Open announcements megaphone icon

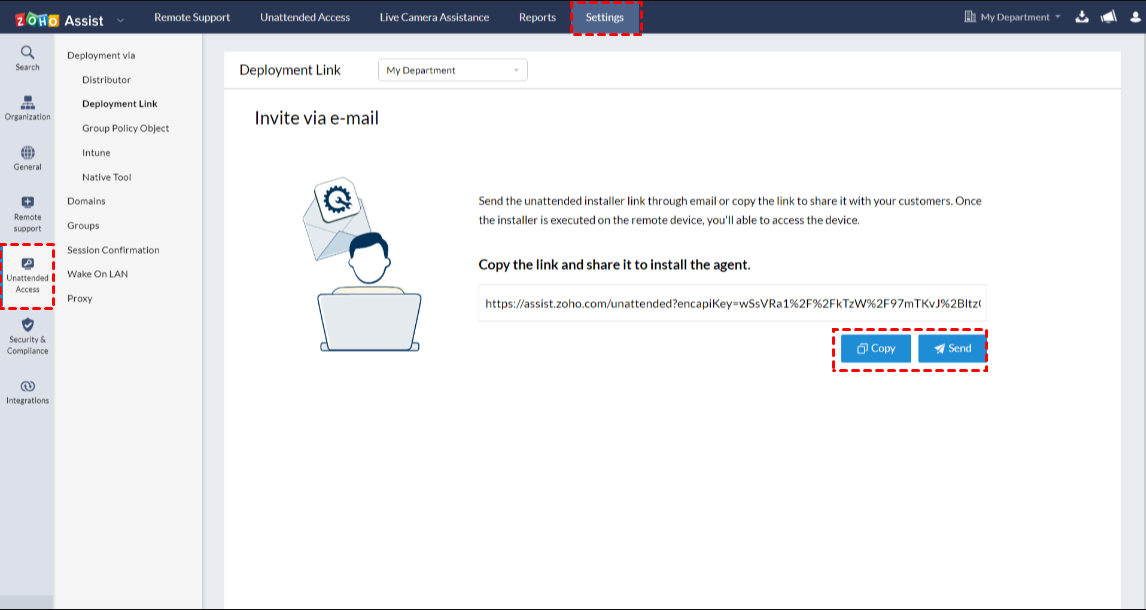(x=1109, y=17)
